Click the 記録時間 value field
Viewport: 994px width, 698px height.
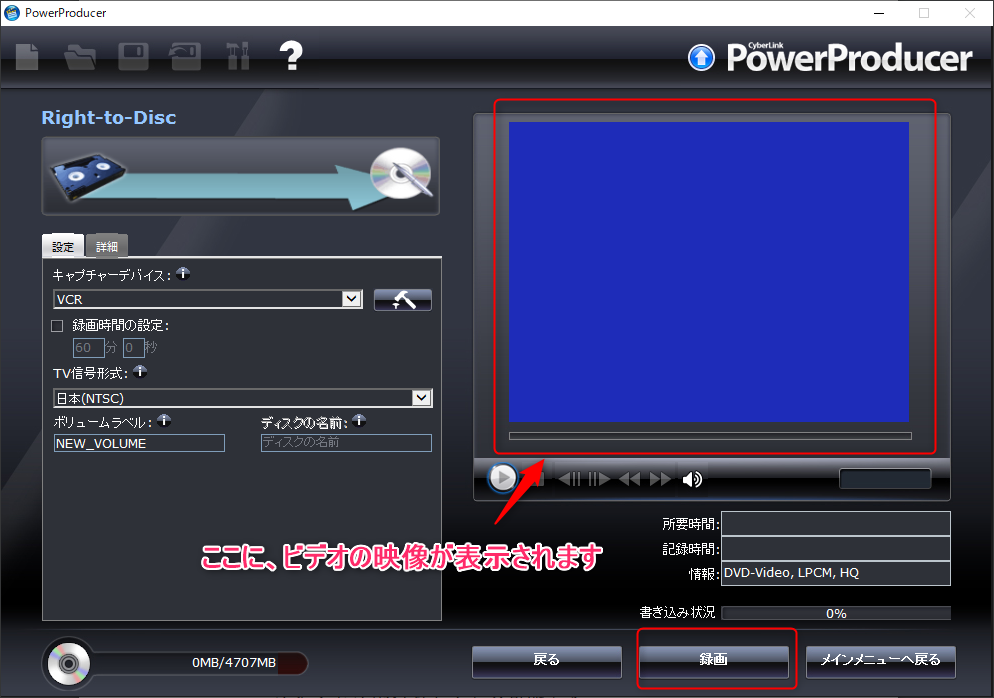coord(836,548)
